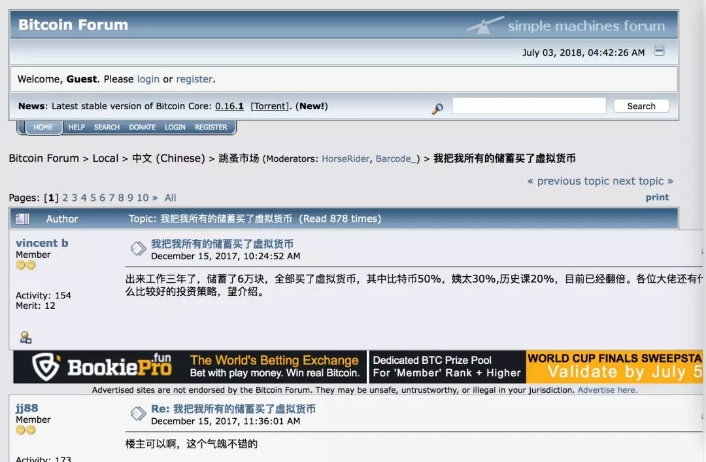Screen dimensions: 706x462
Task: Click the simple machines forum logo
Action: 566,25
